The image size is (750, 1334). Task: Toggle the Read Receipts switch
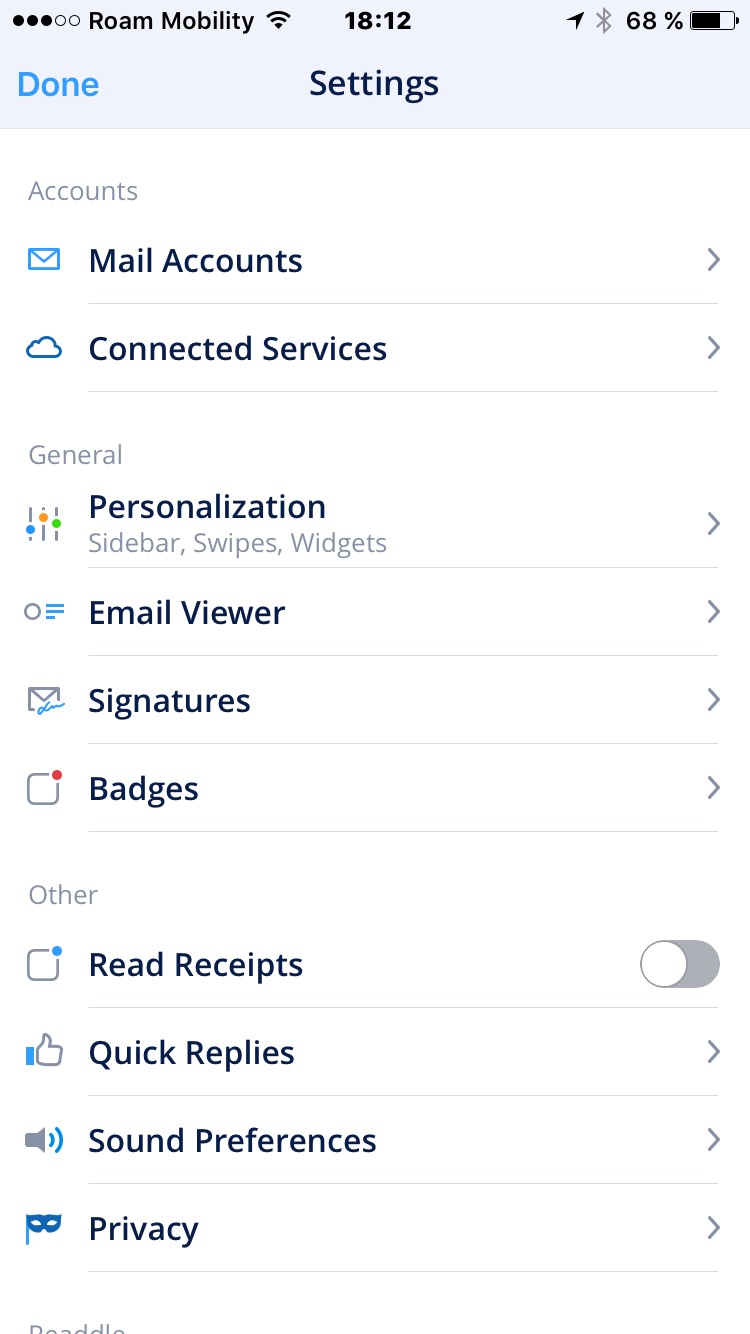click(x=679, y=965)
